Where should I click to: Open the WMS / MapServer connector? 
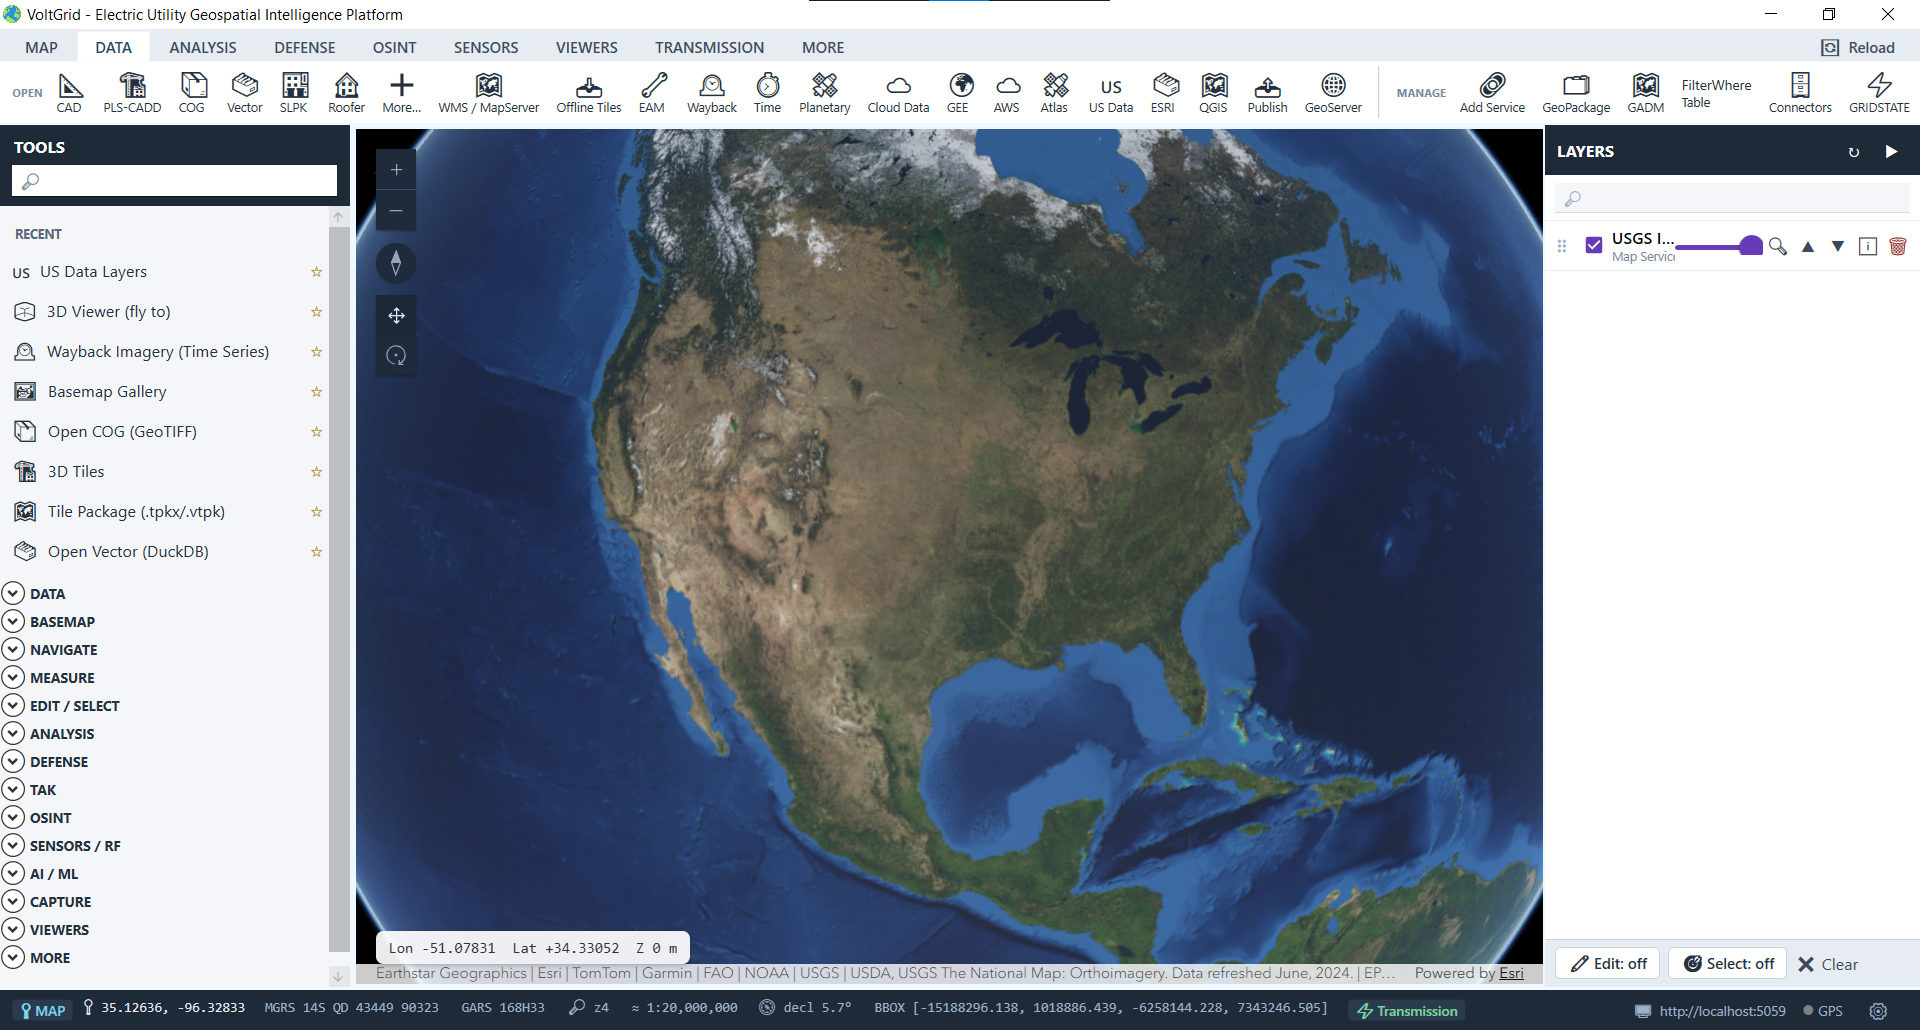click(x=489, y=93)
